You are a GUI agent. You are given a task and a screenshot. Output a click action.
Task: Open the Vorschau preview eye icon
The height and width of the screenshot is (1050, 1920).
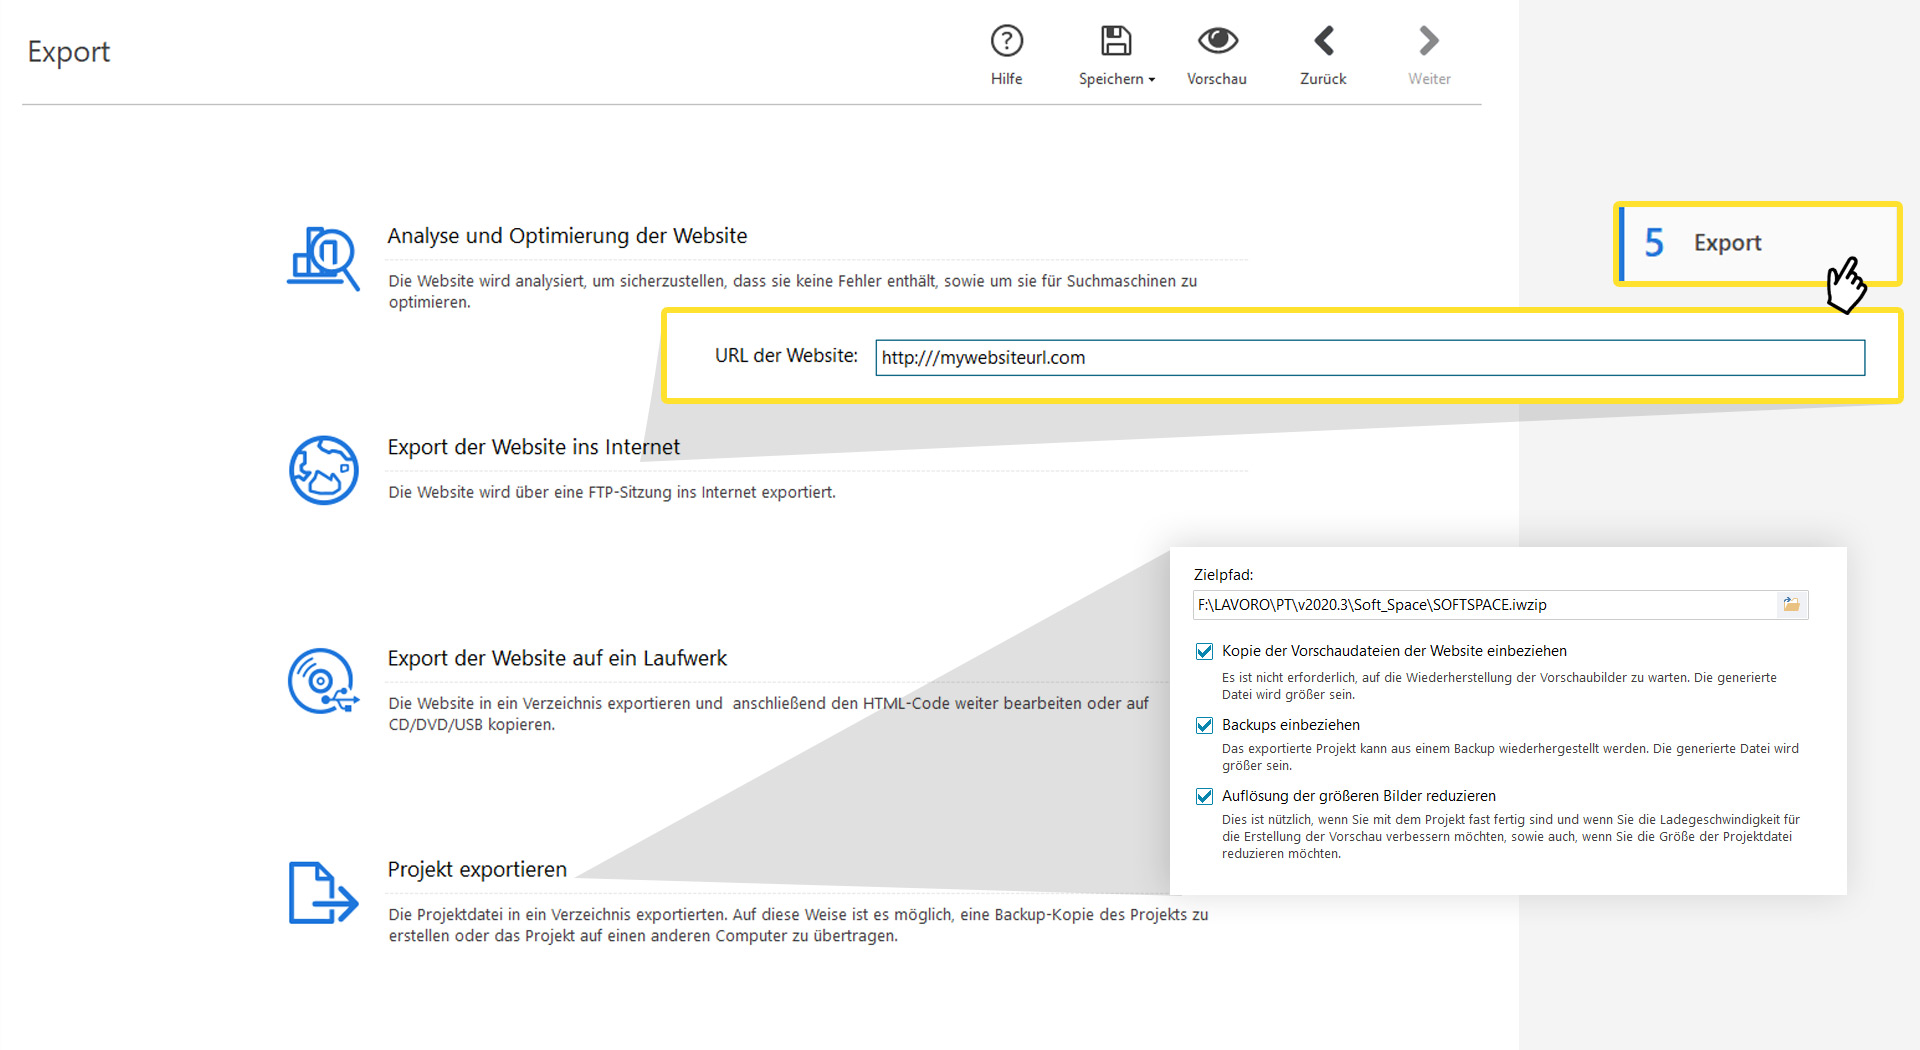1217,41
